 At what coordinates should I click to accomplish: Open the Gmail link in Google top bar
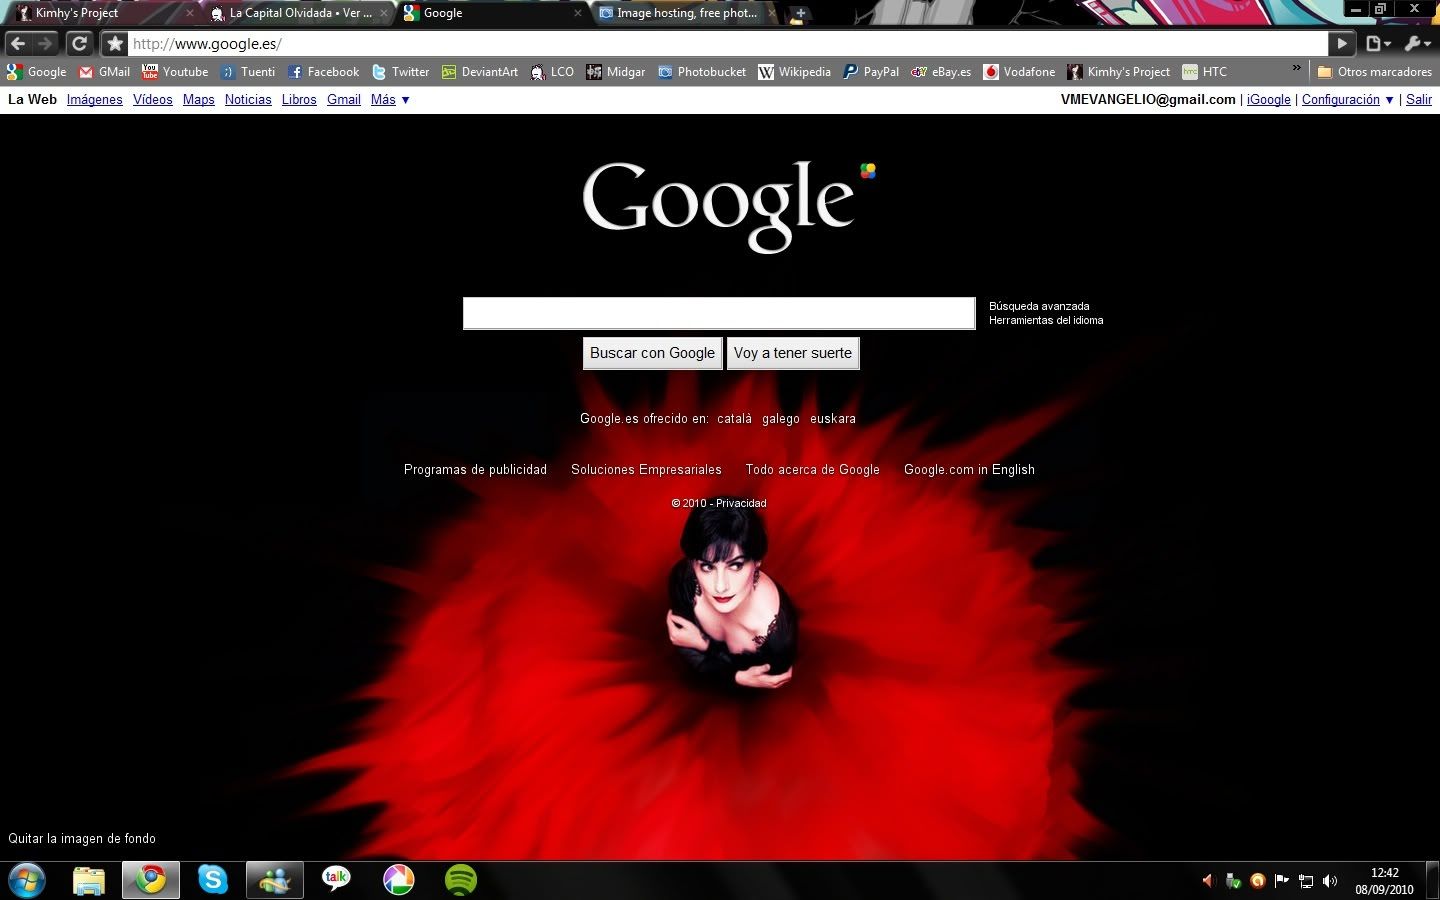(x=344, y=100)
